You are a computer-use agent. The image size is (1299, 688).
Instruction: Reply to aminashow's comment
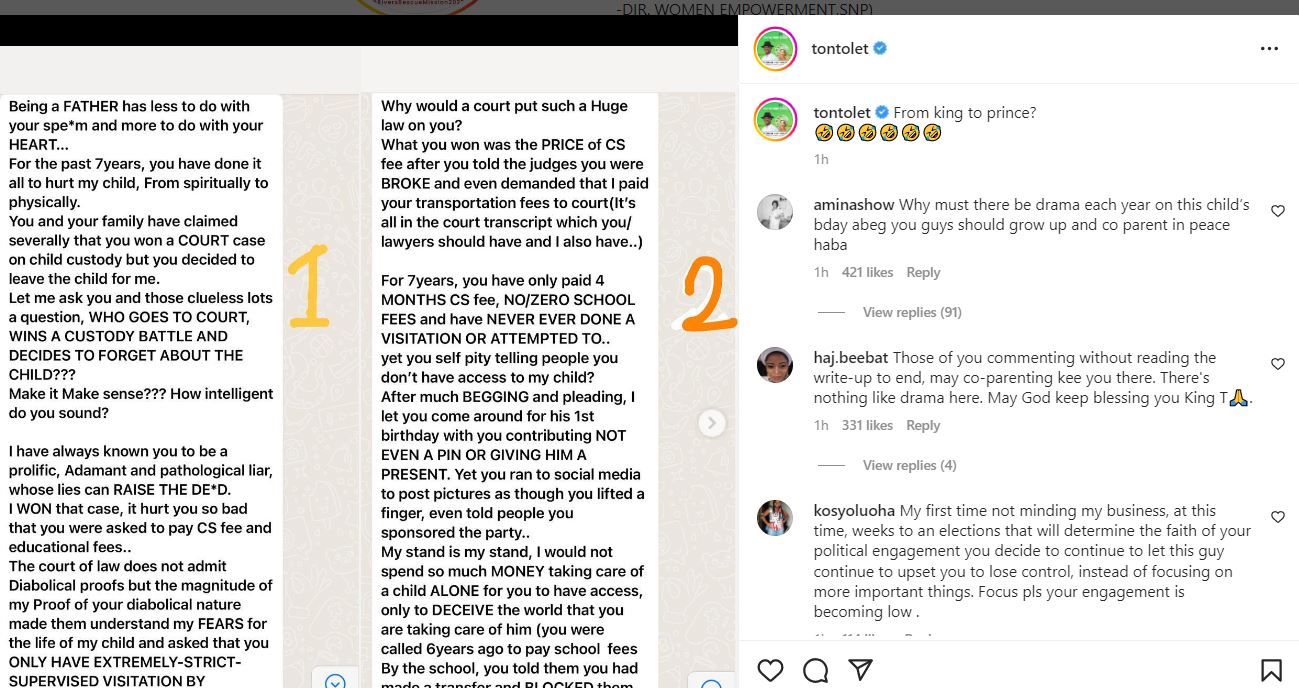(923, 272)
